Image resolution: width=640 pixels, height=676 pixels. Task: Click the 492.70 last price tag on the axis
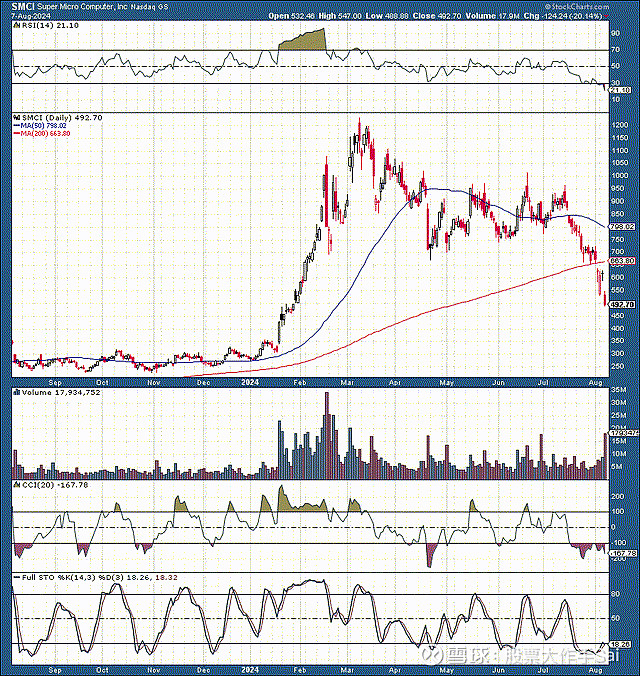[x=623, y=304]
